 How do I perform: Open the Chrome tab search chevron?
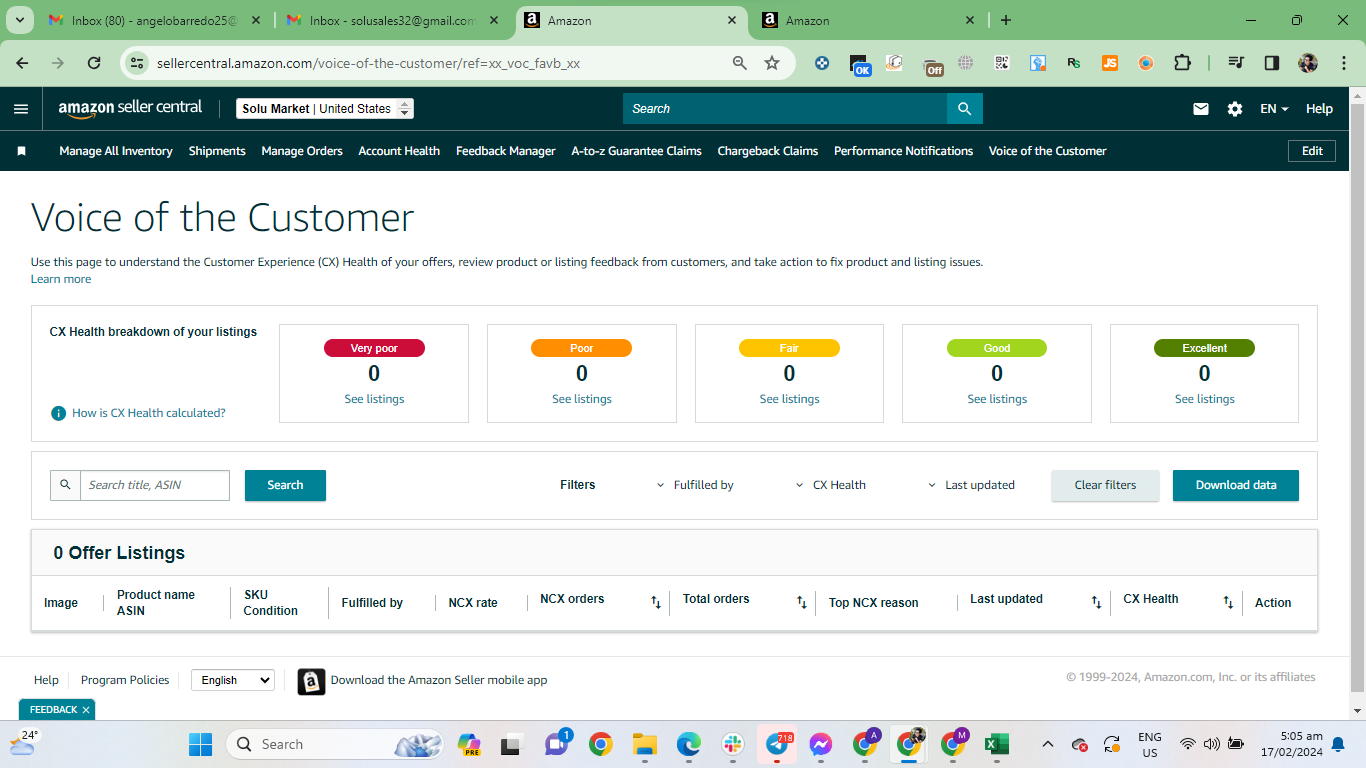[20, 20]
